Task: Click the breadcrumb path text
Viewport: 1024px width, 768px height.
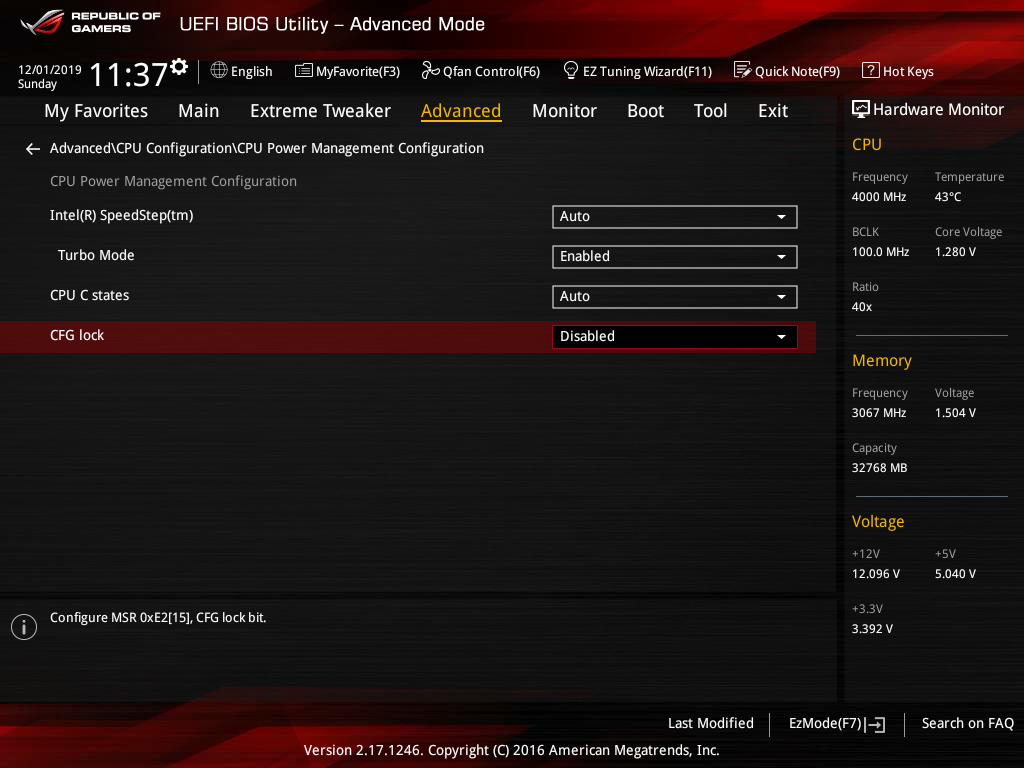Action: pyautogui.click(x=266, y=148)
